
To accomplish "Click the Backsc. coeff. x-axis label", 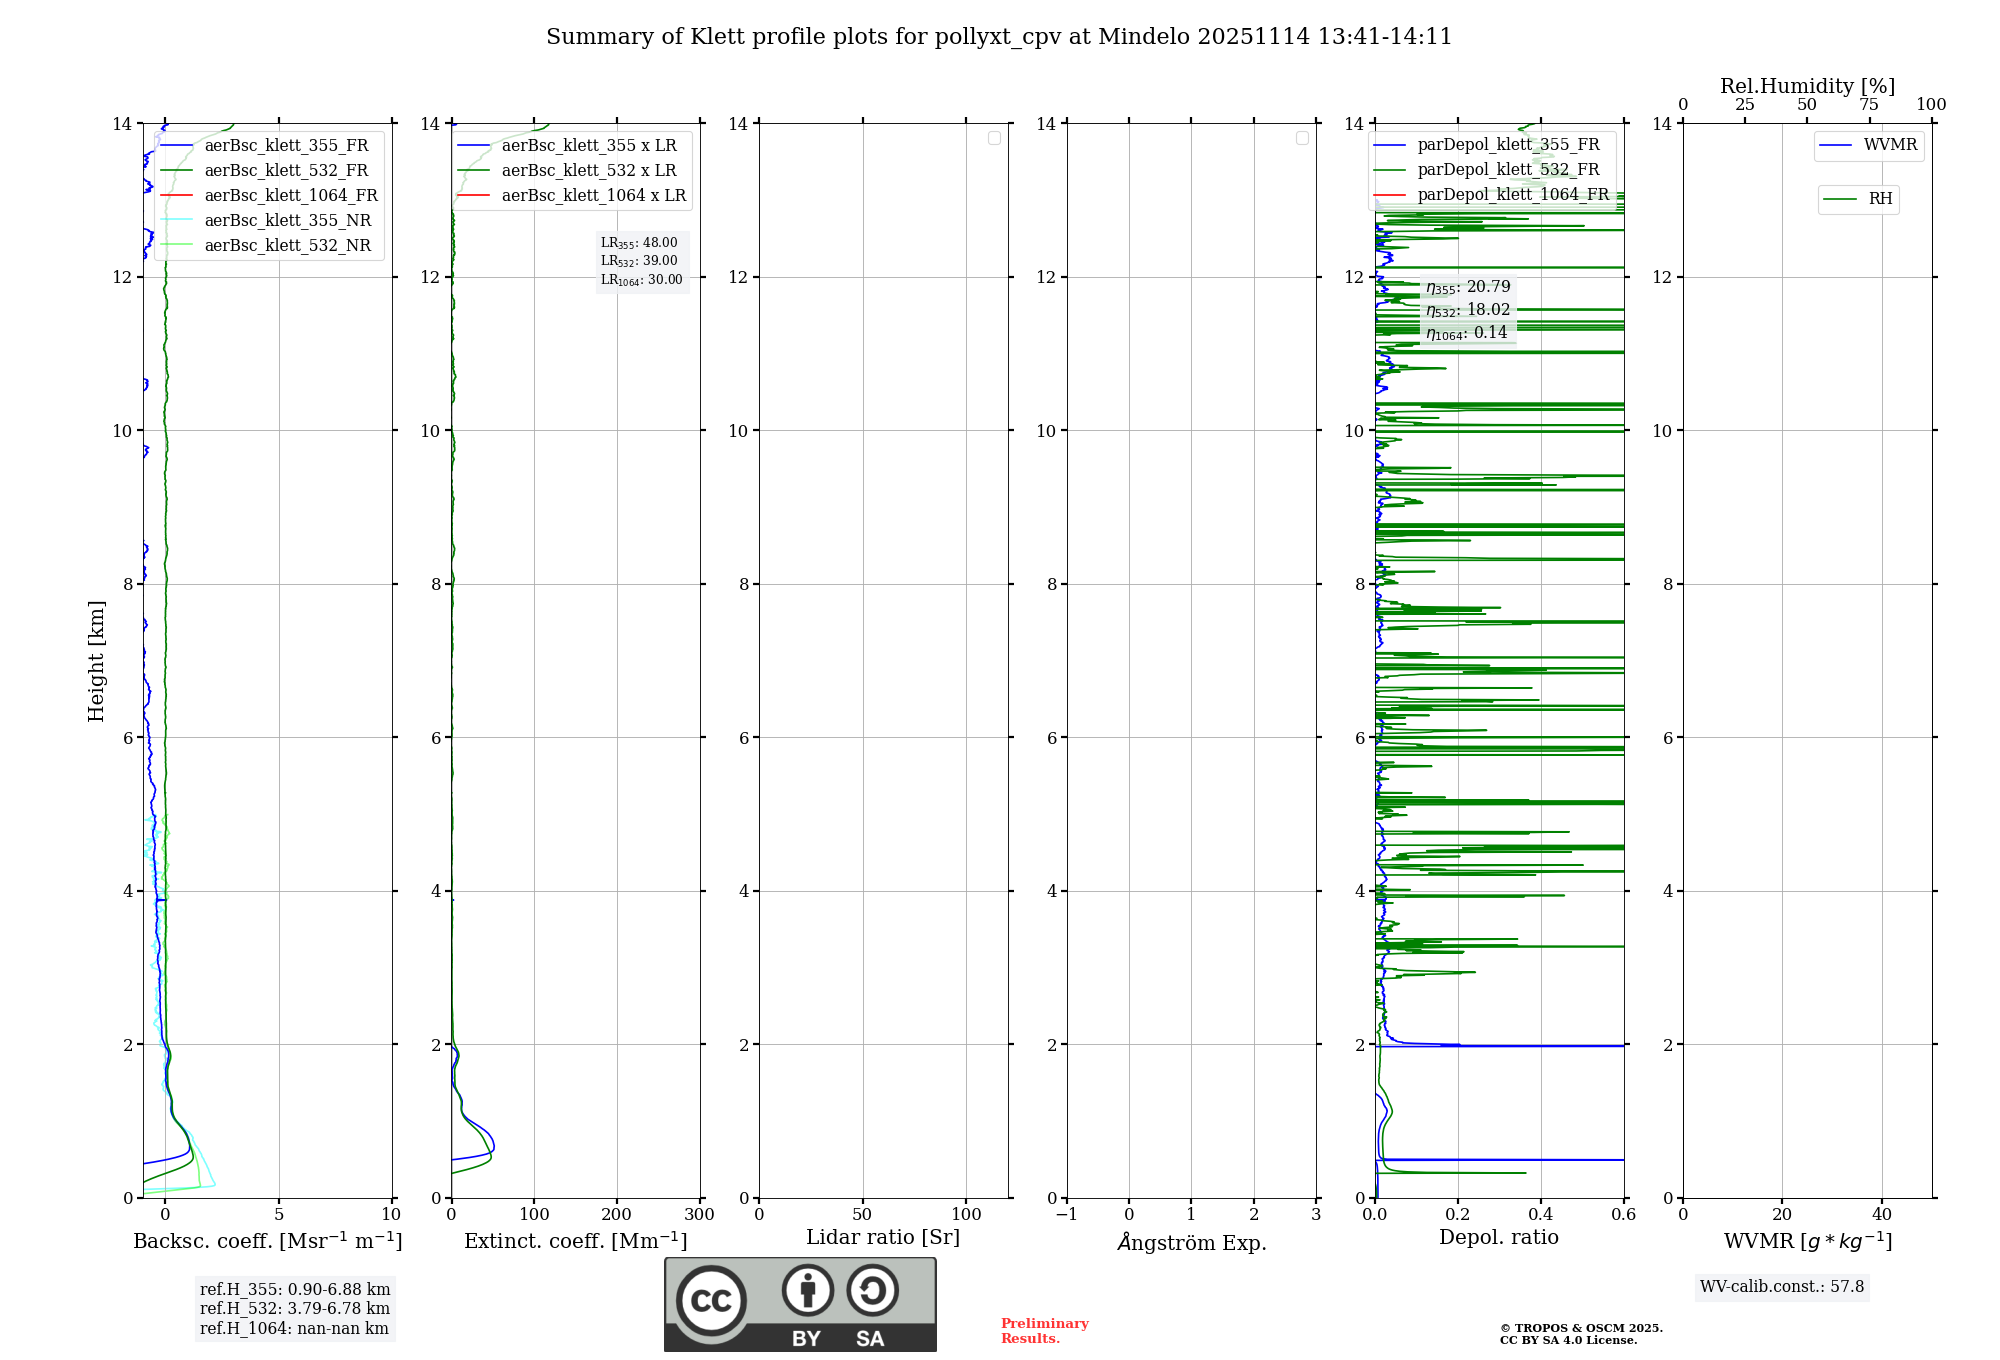I will pyautogui.click(x=267, y=1241).
